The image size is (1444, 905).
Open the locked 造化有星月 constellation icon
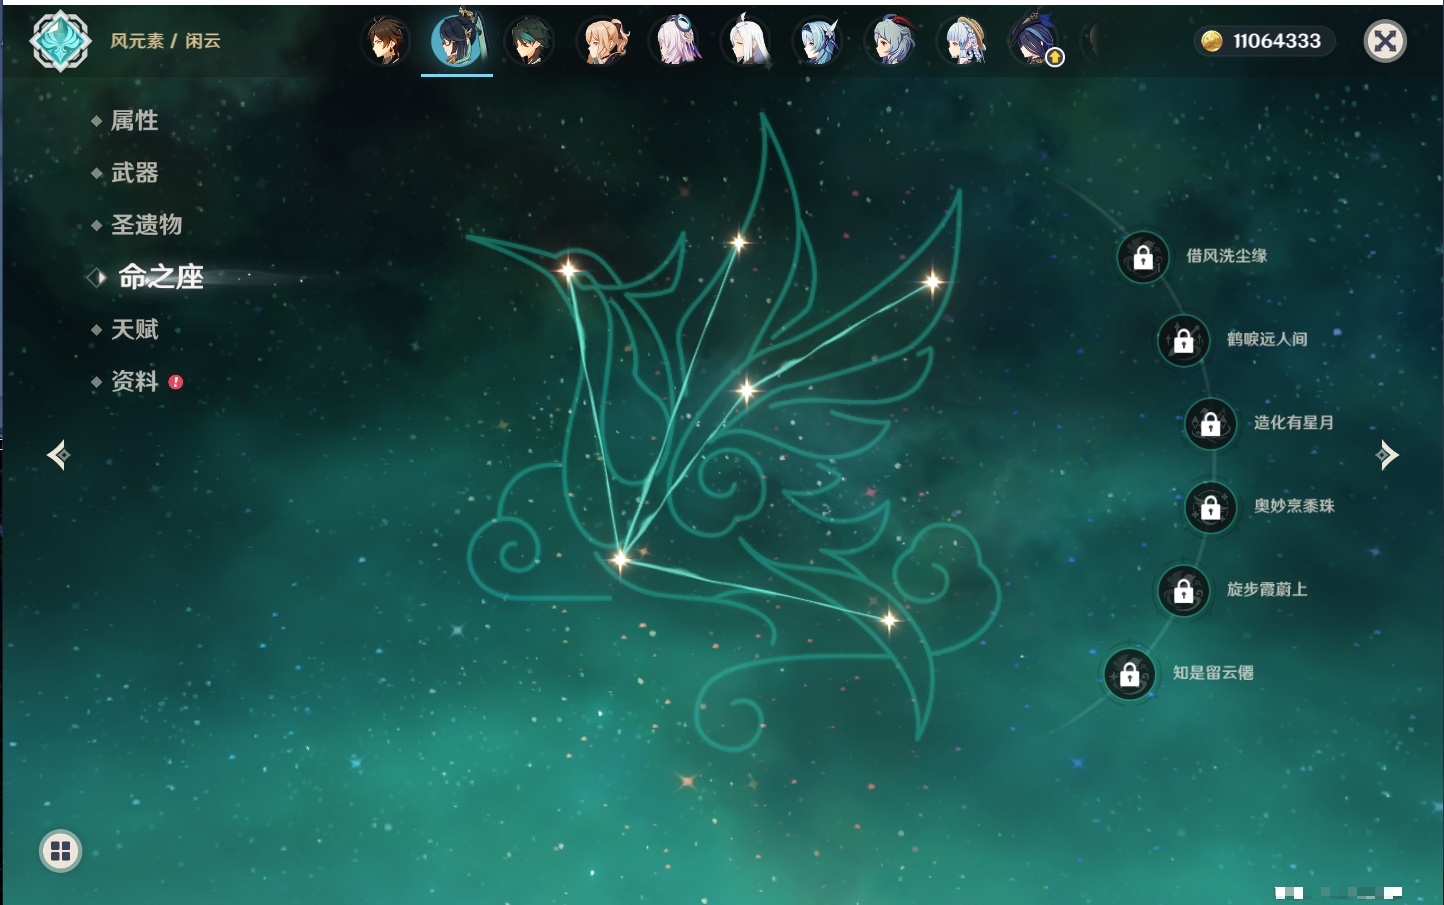(1210, 424)
